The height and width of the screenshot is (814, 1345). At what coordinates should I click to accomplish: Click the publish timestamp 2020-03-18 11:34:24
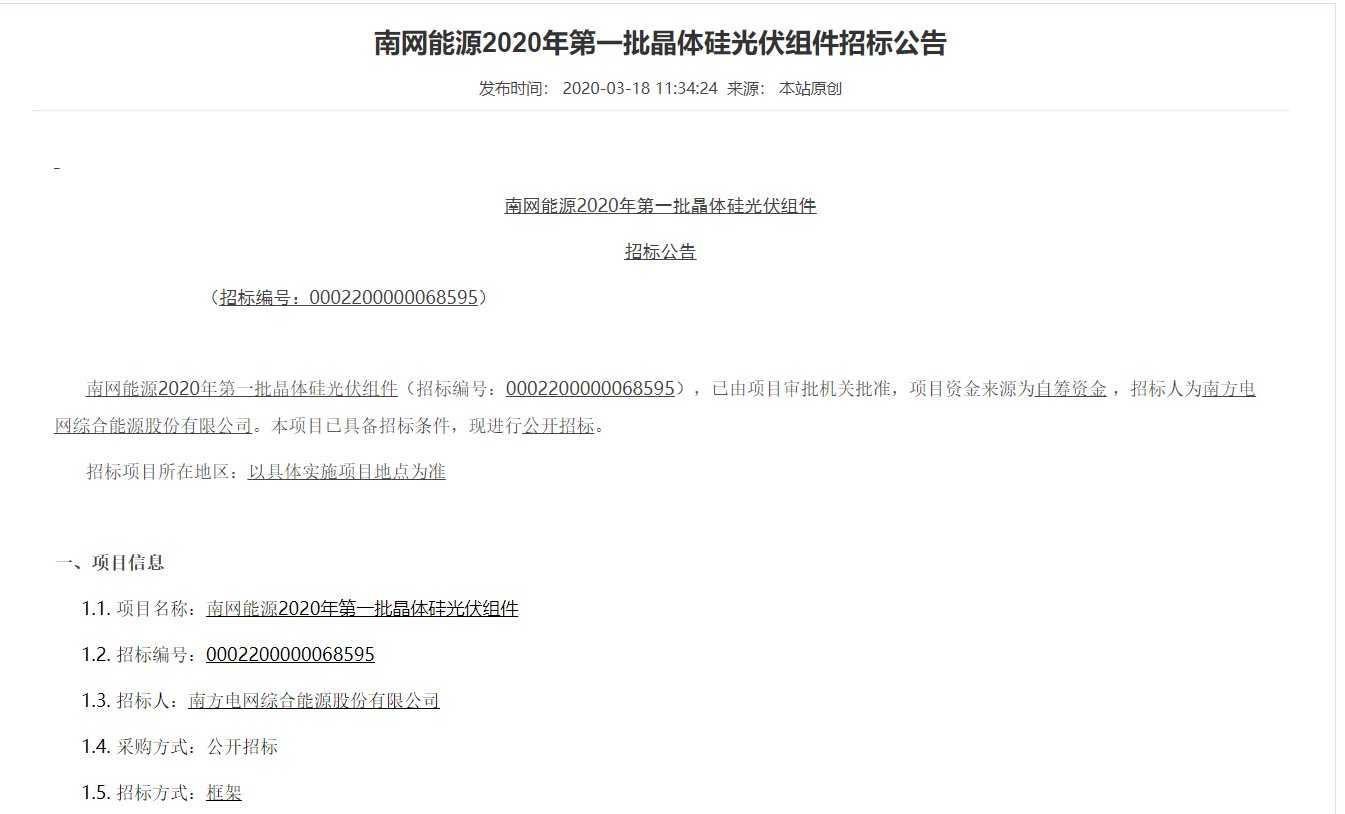click(x=640, y=88)
